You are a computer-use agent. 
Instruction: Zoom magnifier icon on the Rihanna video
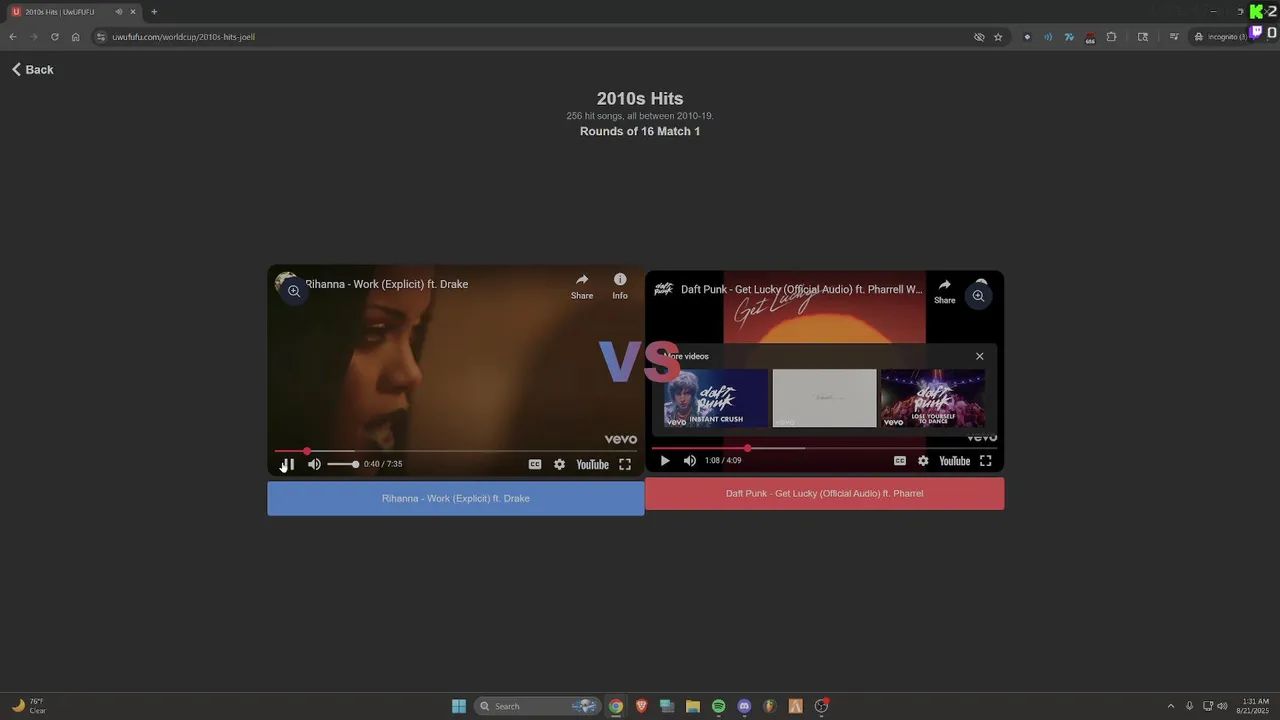pyautogui.click(x=294, y=291)
